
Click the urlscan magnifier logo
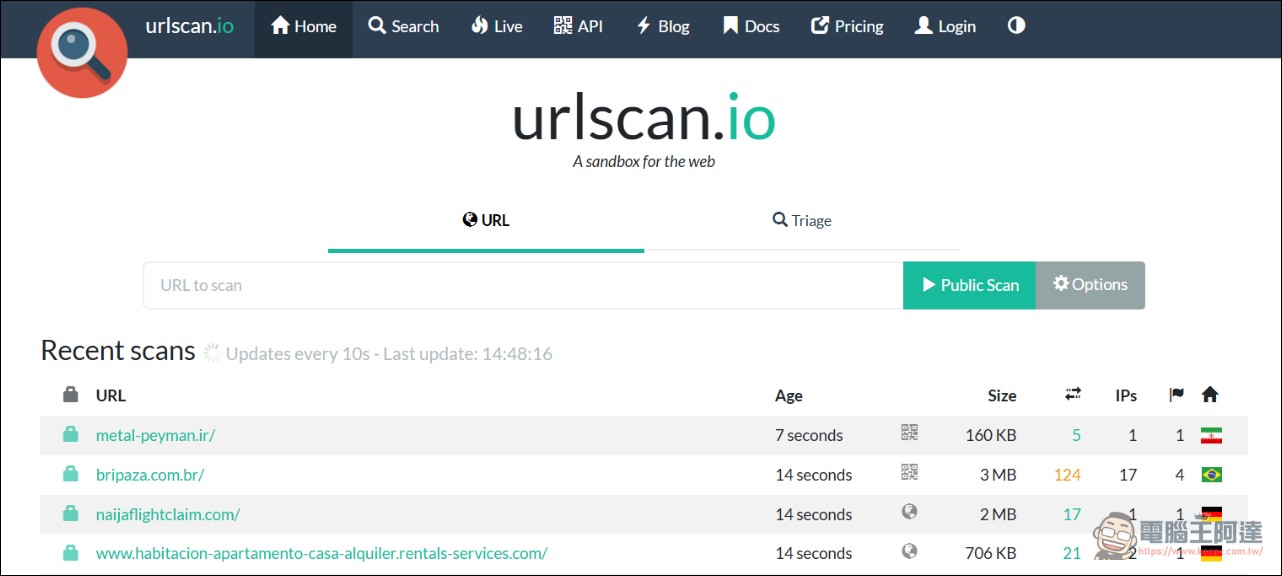coord(82,53)
